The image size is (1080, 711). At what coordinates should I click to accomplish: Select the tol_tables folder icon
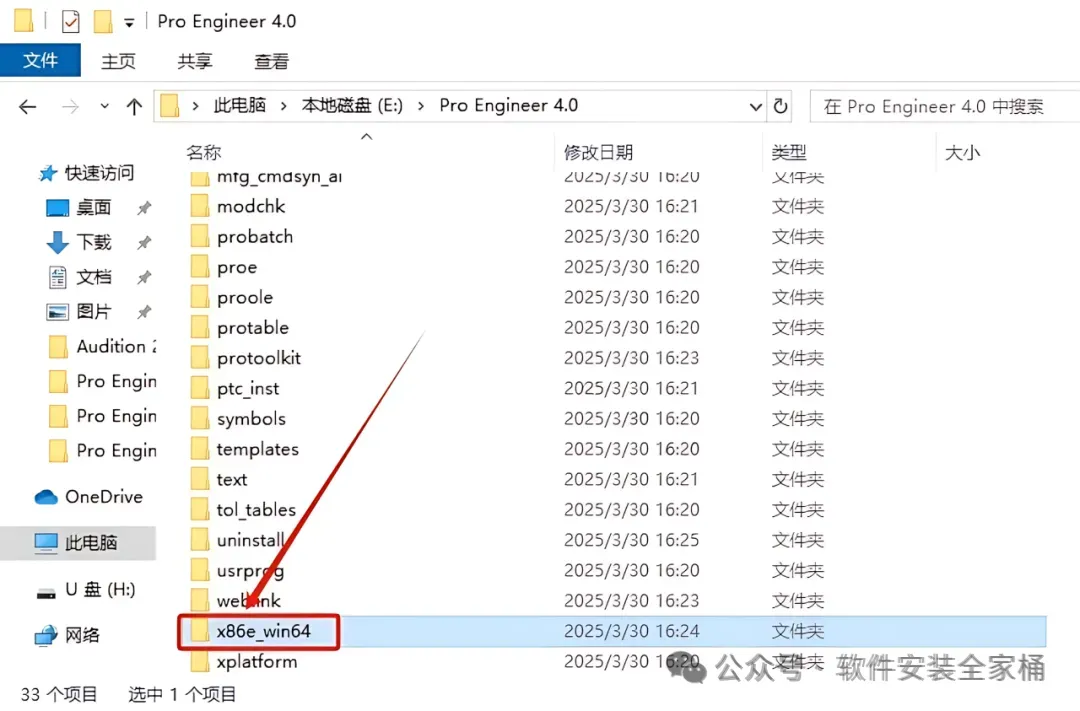pyautogui.click(x=200, y=509)
